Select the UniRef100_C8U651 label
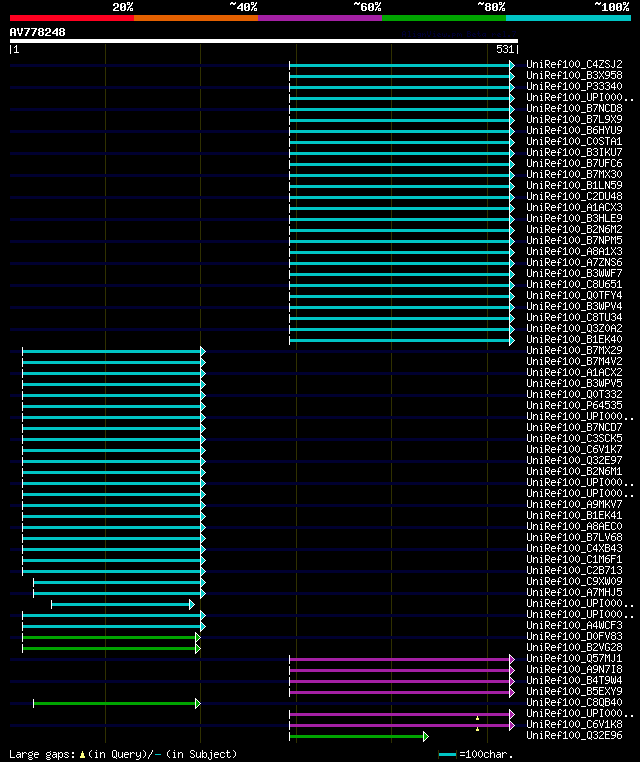Viewport: 640px width, 762px height. tap(574, 284)
